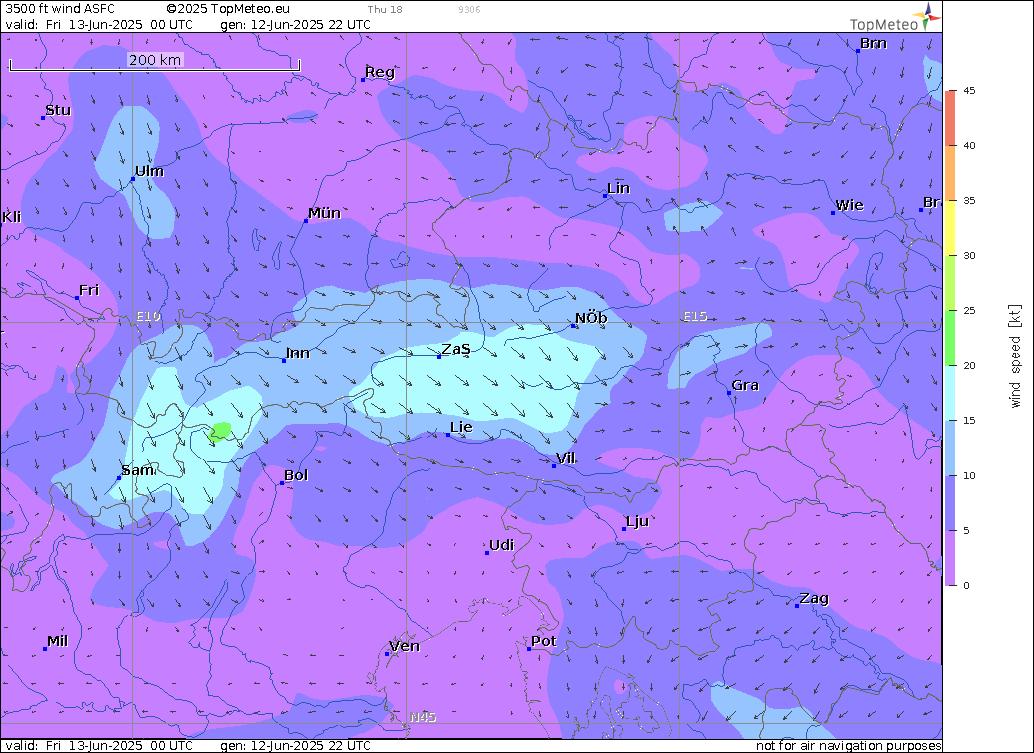The image size is (1034, 753).
Task: Click the "Mil" city label
Action: pyautogui.click(x=57, y=641)
